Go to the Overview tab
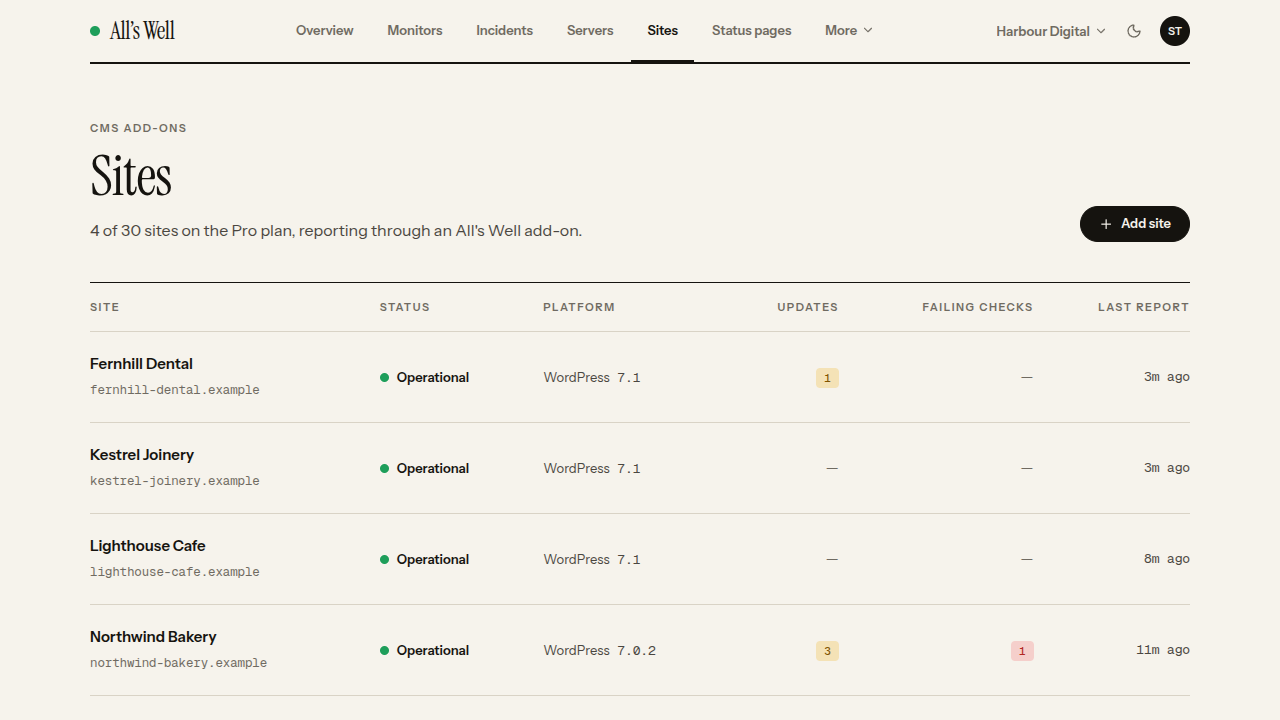This screenshot has height=720, width=1280. (x=325, y=31)
